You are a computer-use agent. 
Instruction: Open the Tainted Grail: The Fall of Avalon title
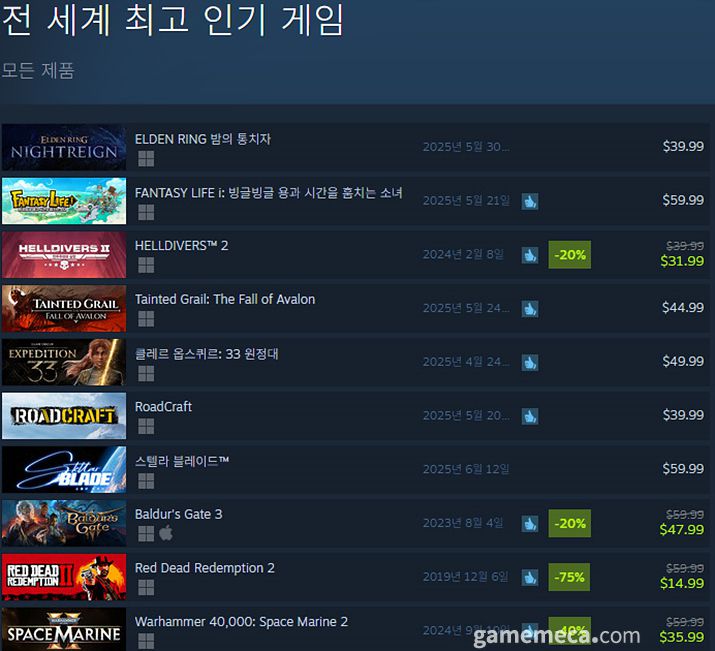tap(225, 300)
